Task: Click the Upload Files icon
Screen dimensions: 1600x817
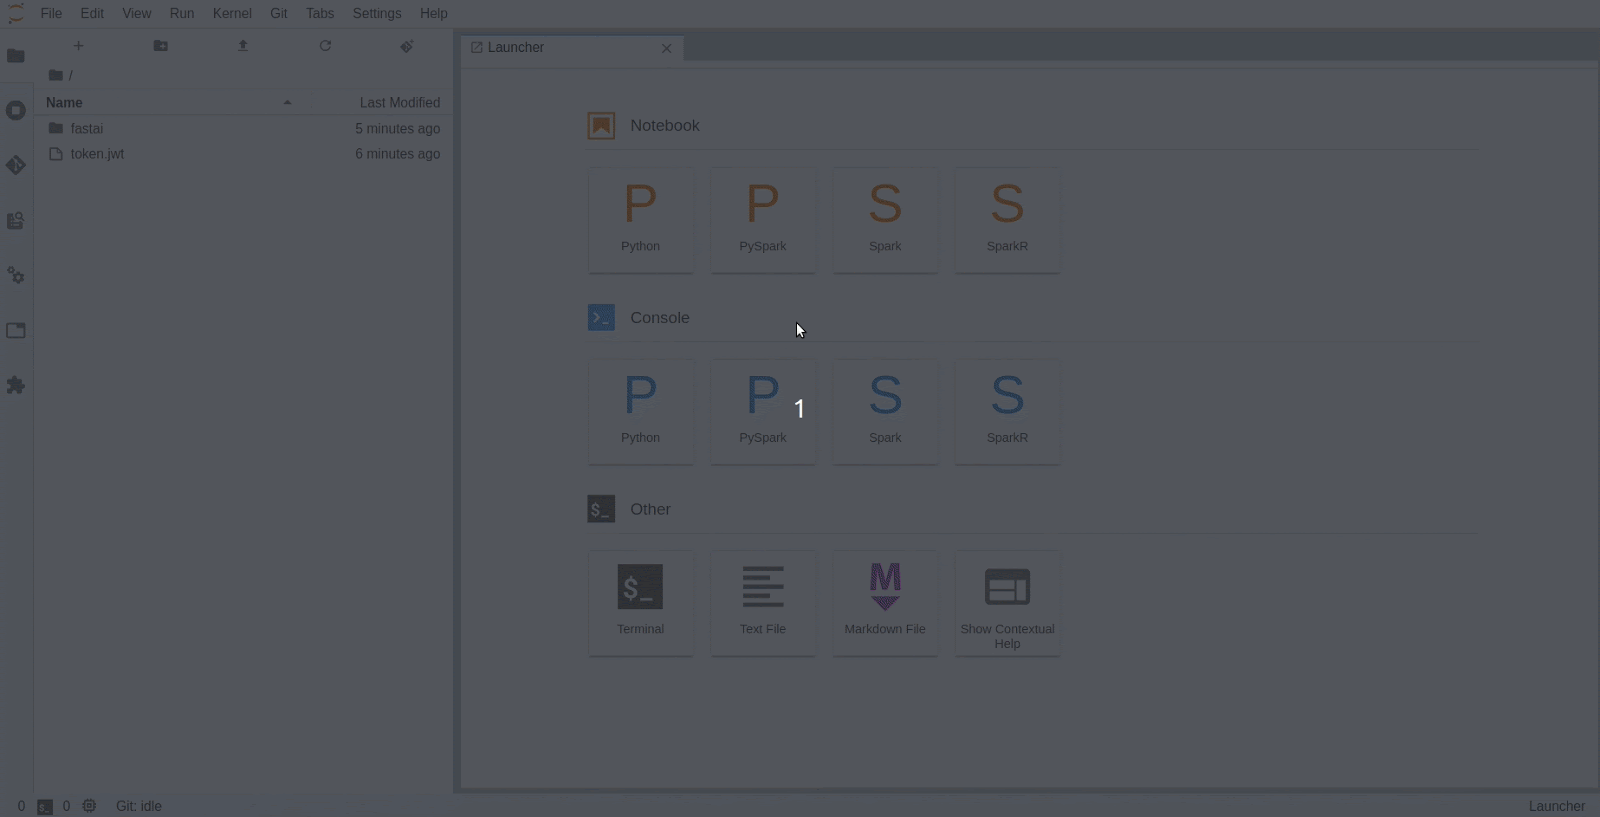Action: [243, 46]
